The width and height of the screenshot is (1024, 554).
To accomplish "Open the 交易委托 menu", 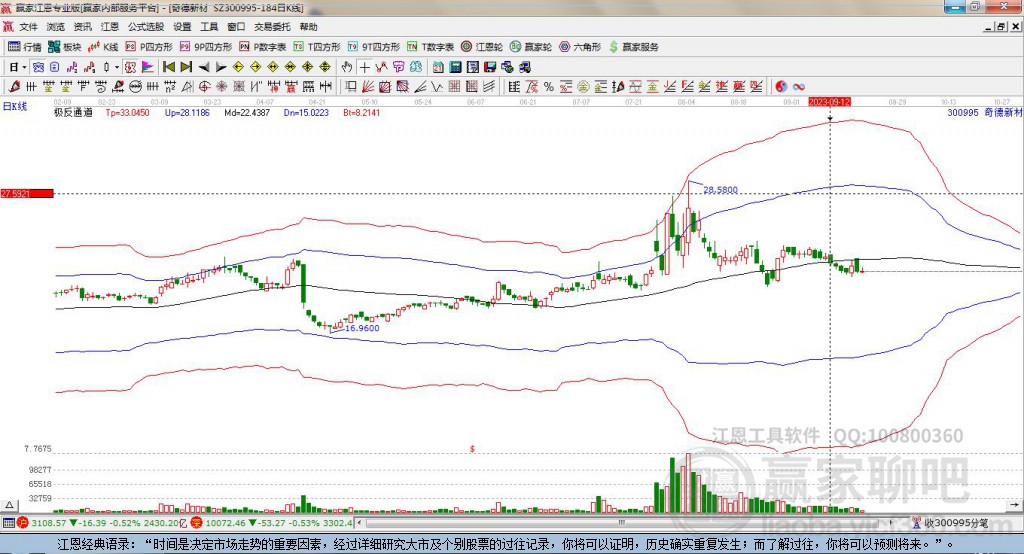I will point(272,27).
